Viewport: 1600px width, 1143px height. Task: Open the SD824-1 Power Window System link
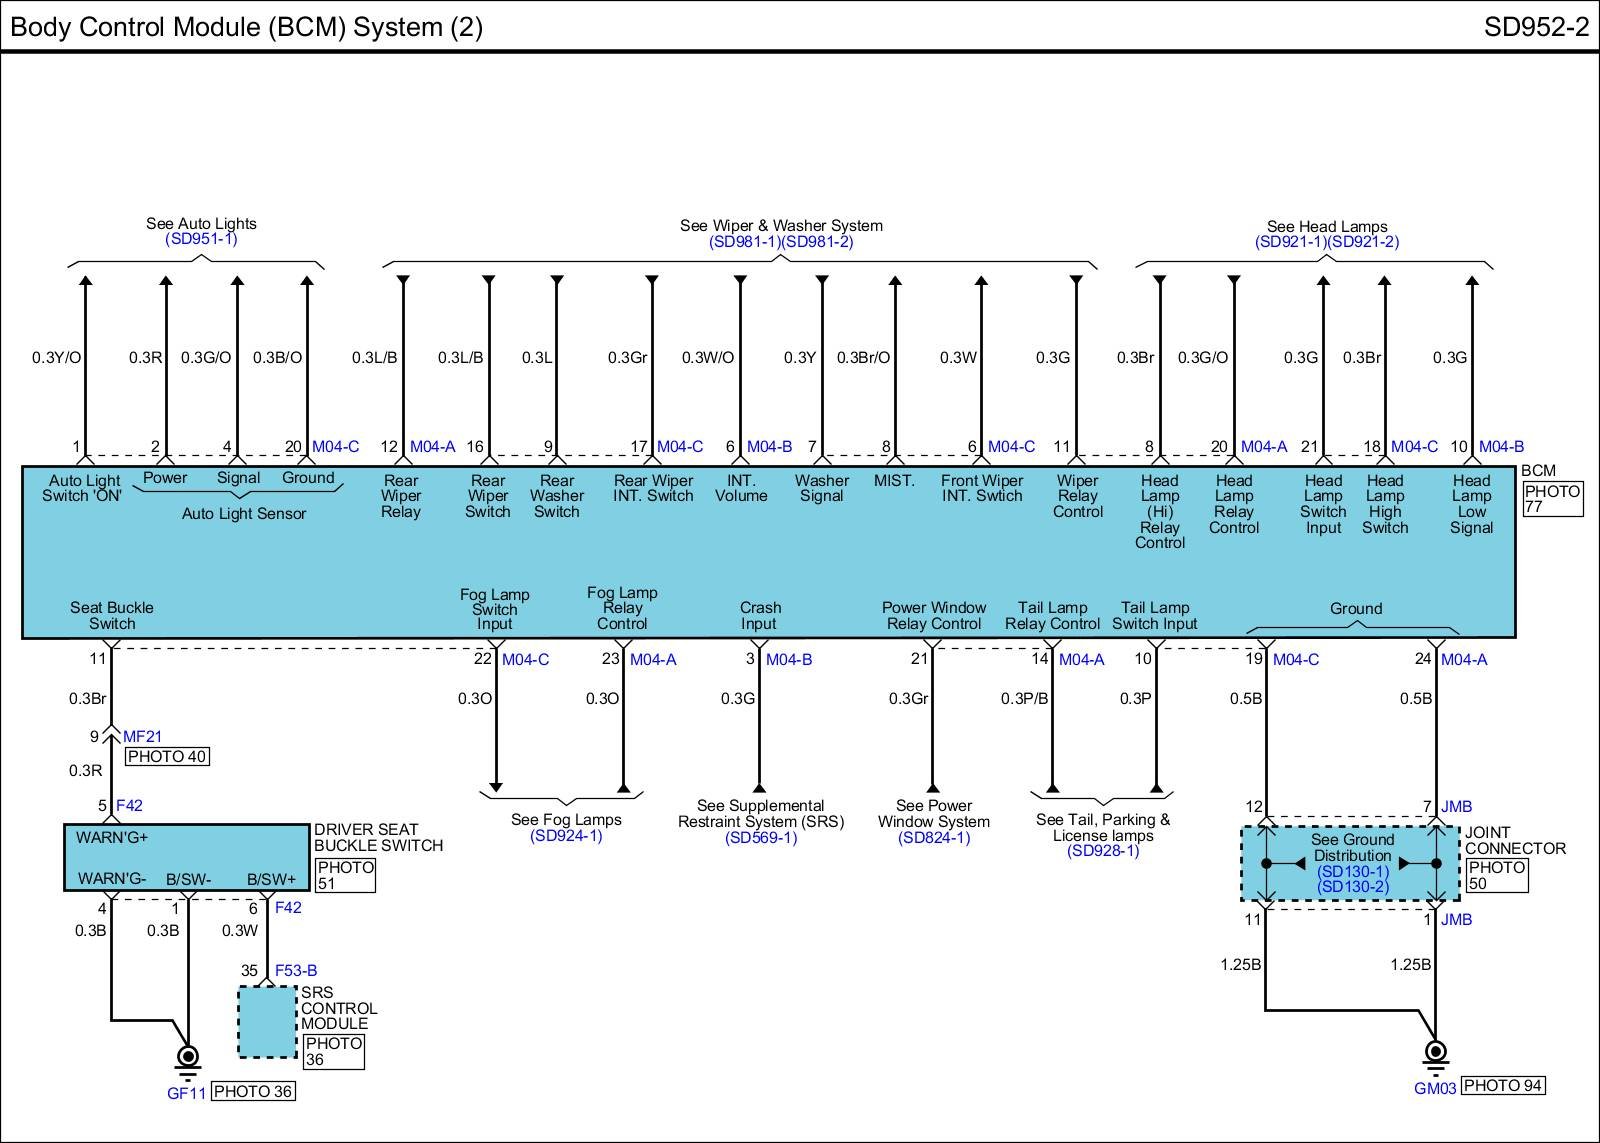tap(934, 838)
